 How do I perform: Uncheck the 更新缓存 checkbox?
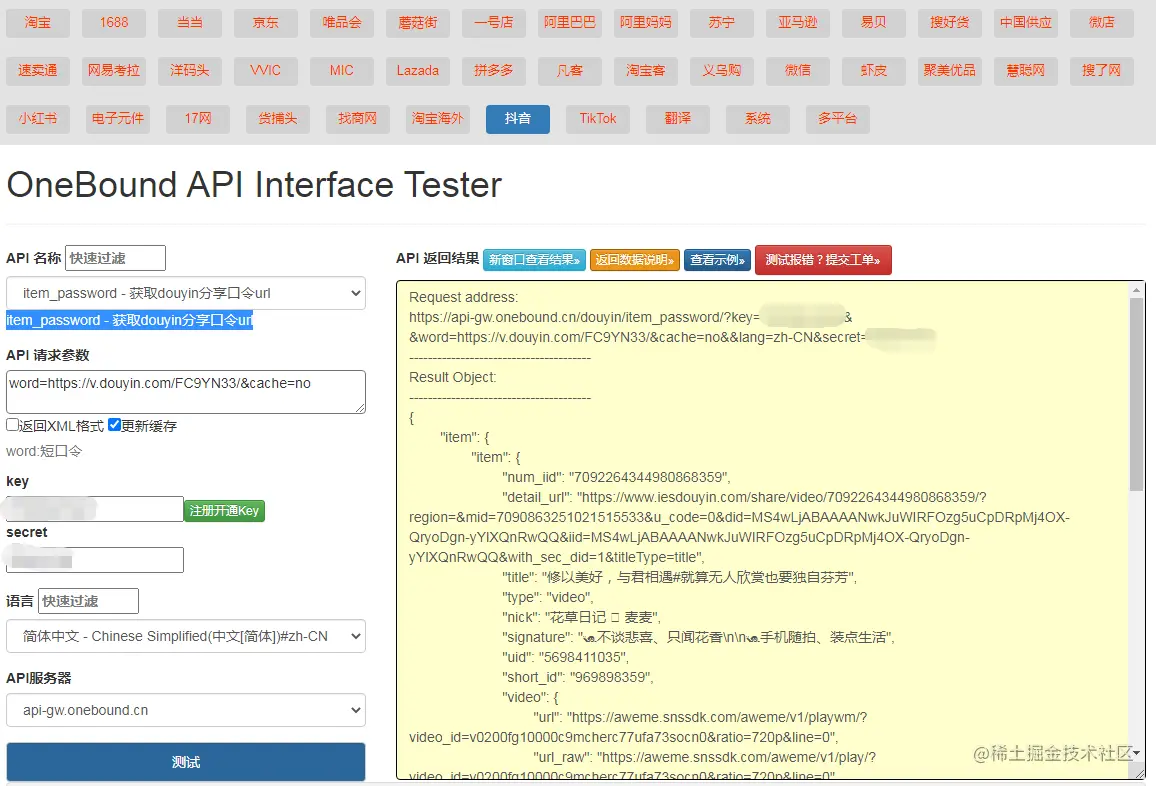pos(114,425)
